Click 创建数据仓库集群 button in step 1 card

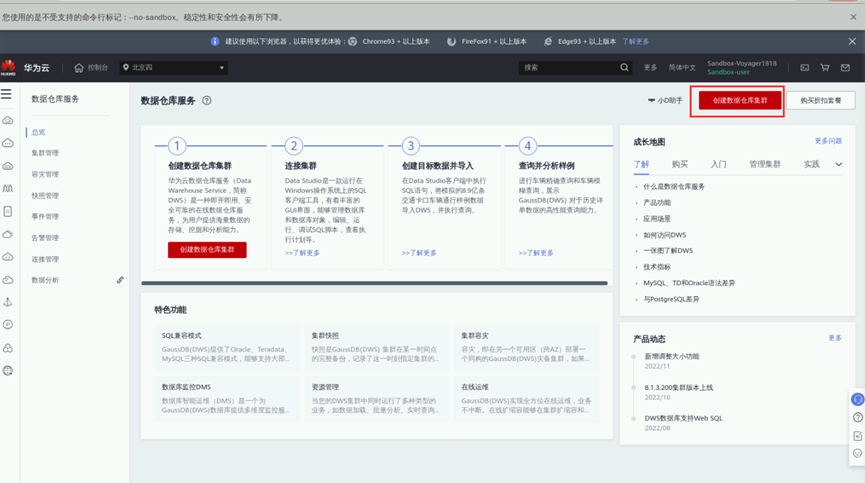pyautogui.click(x=207, y=250)
